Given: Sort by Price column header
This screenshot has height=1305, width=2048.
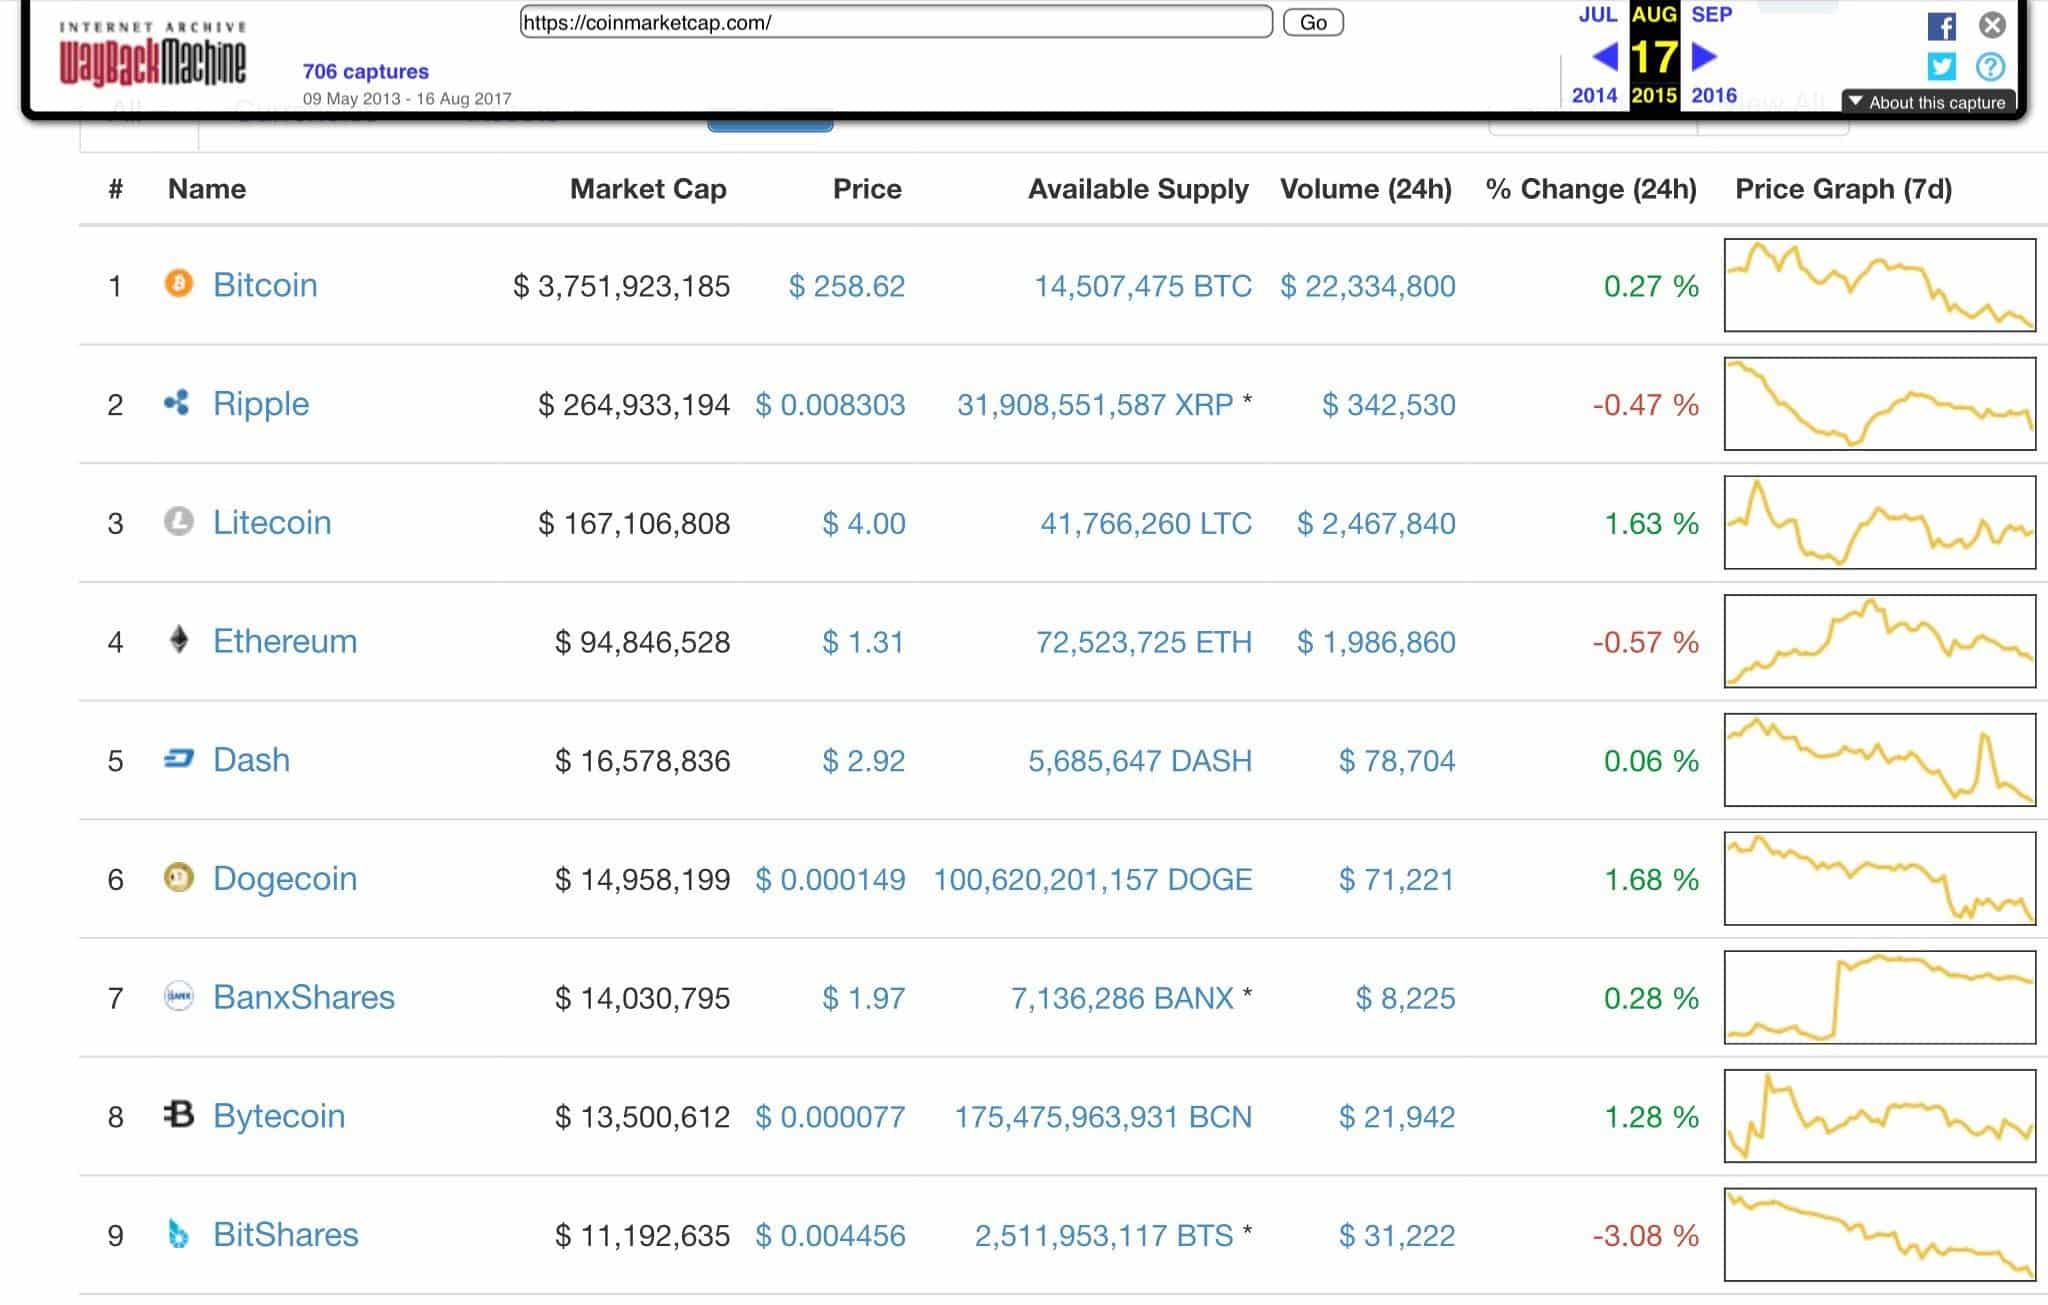Looking at the screenshot, I should coord(867,189).
